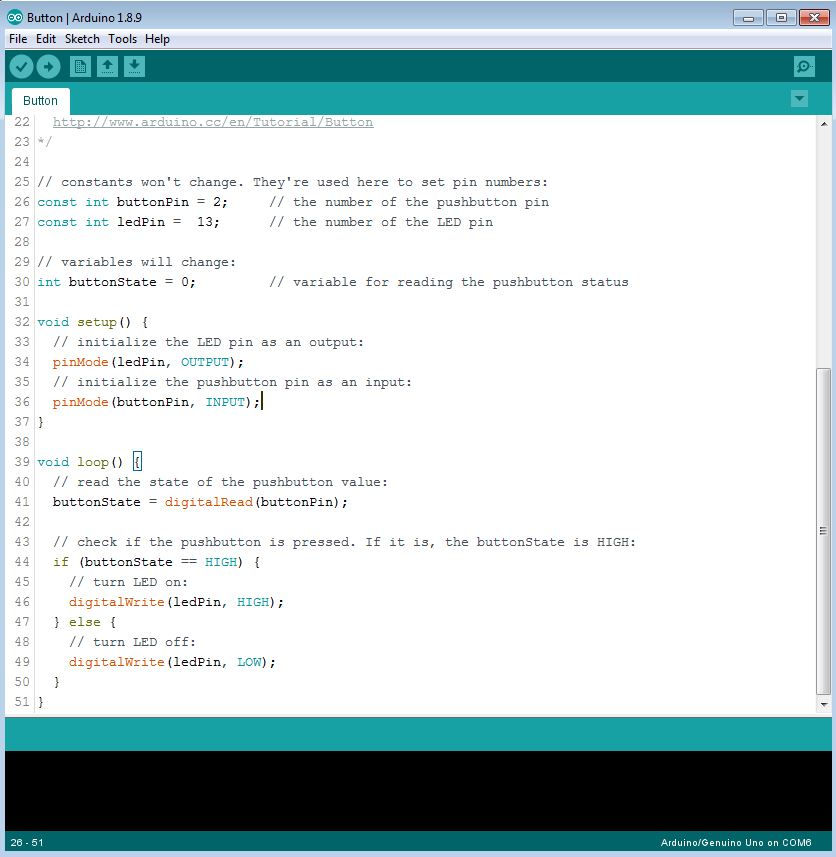Click on 'digitalWrite(ledPin, HIGH);' line
This screenshot has height=857, width=836.
tap(176, 602)
